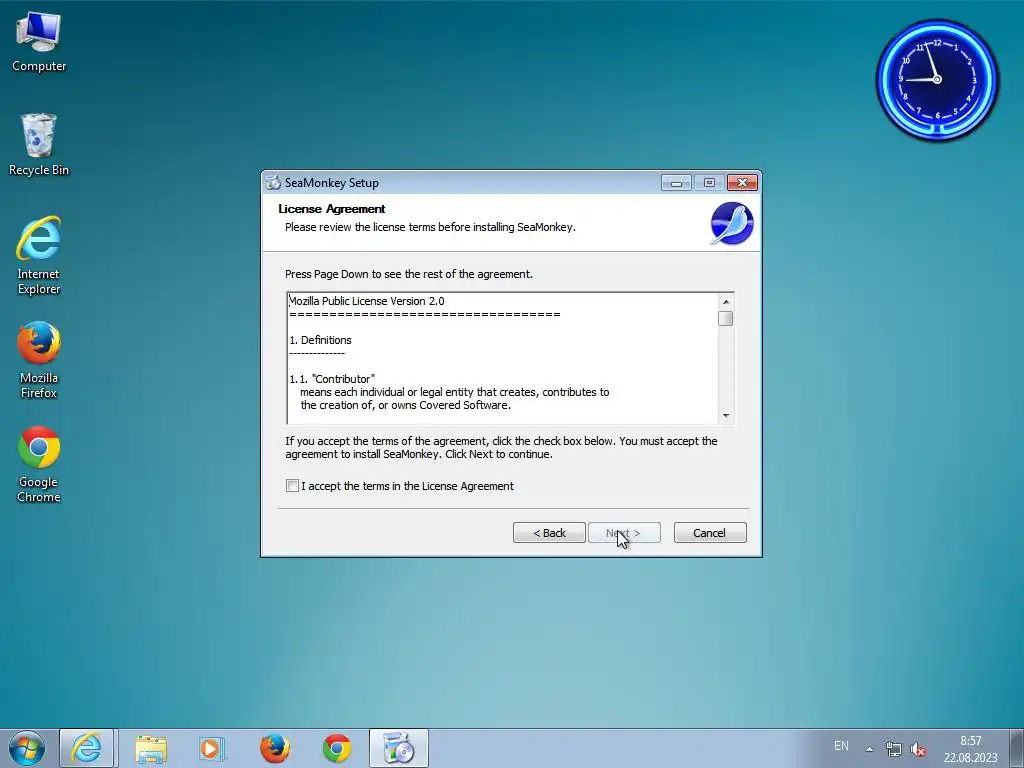The width and height of the screenshot is (1024, 768).
Task: Open the Windows Explorer taskbar folder
Action: pos(151,748)
